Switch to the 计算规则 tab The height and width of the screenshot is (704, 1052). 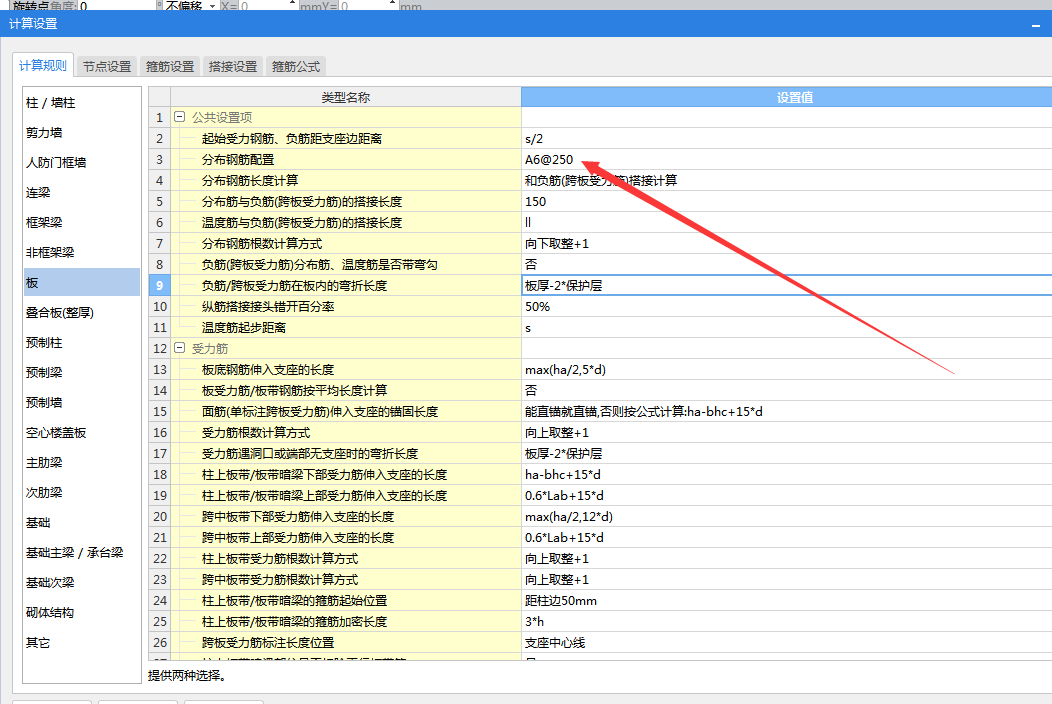click(x=43, y=66)
